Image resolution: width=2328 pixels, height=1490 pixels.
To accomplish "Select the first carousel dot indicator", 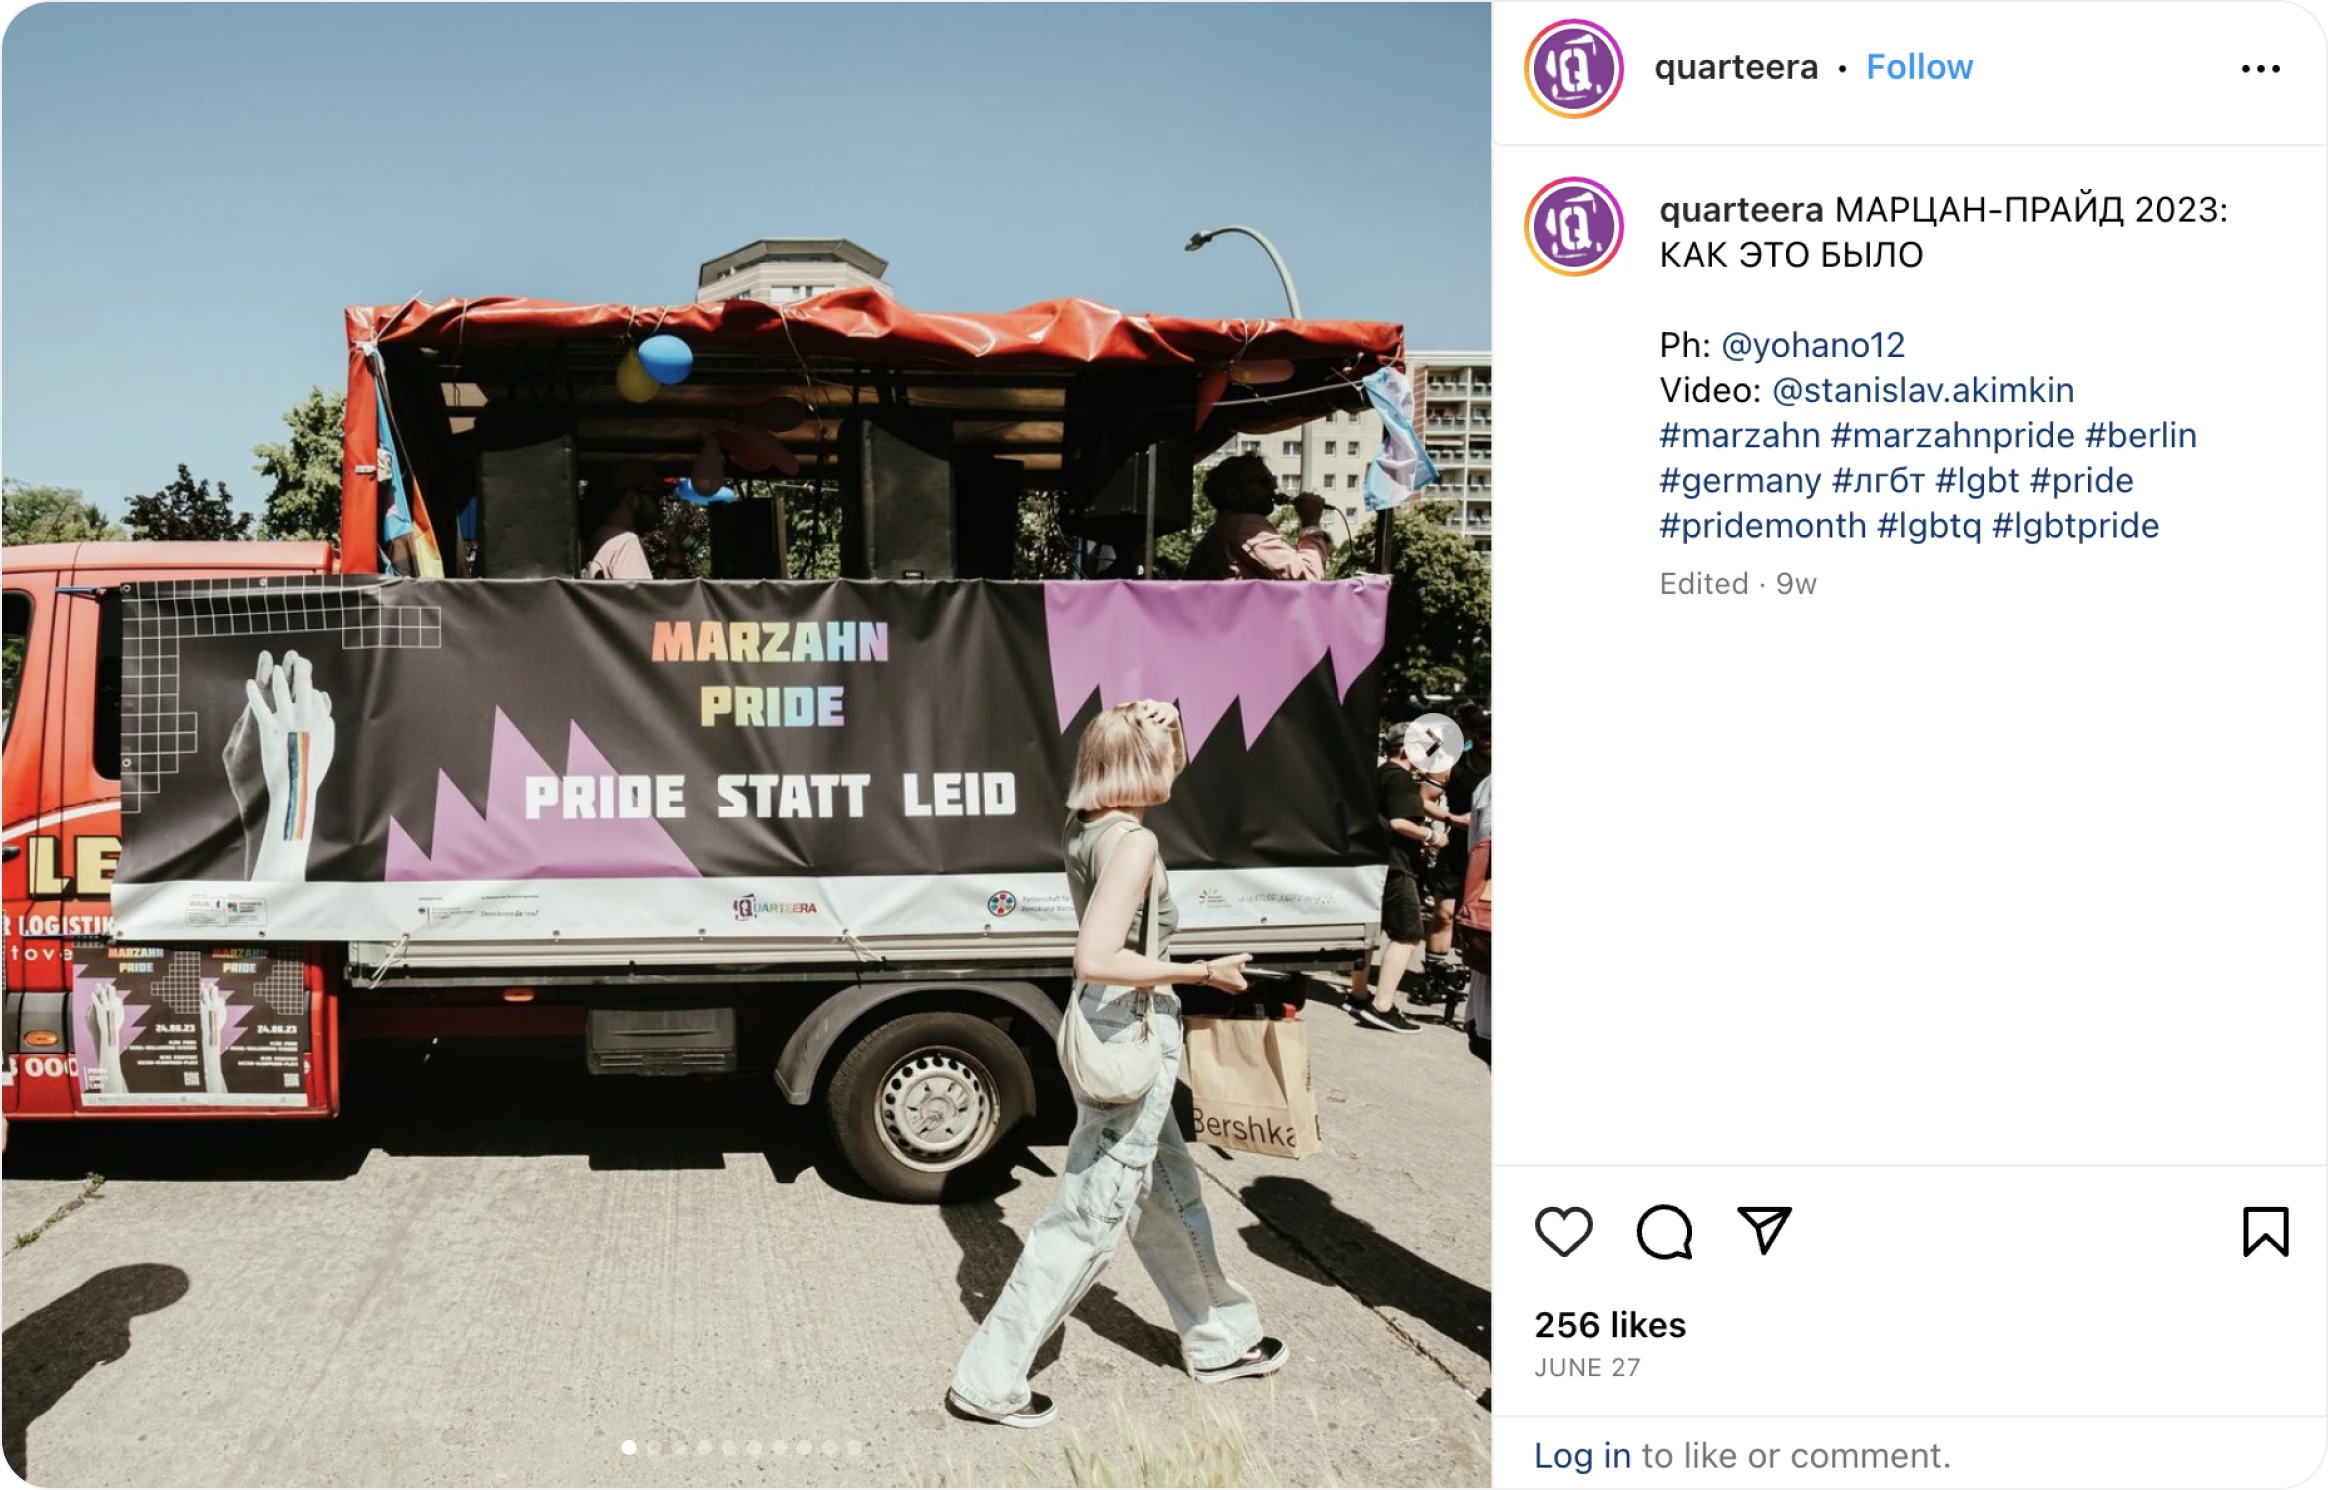I will (628, 1447).
